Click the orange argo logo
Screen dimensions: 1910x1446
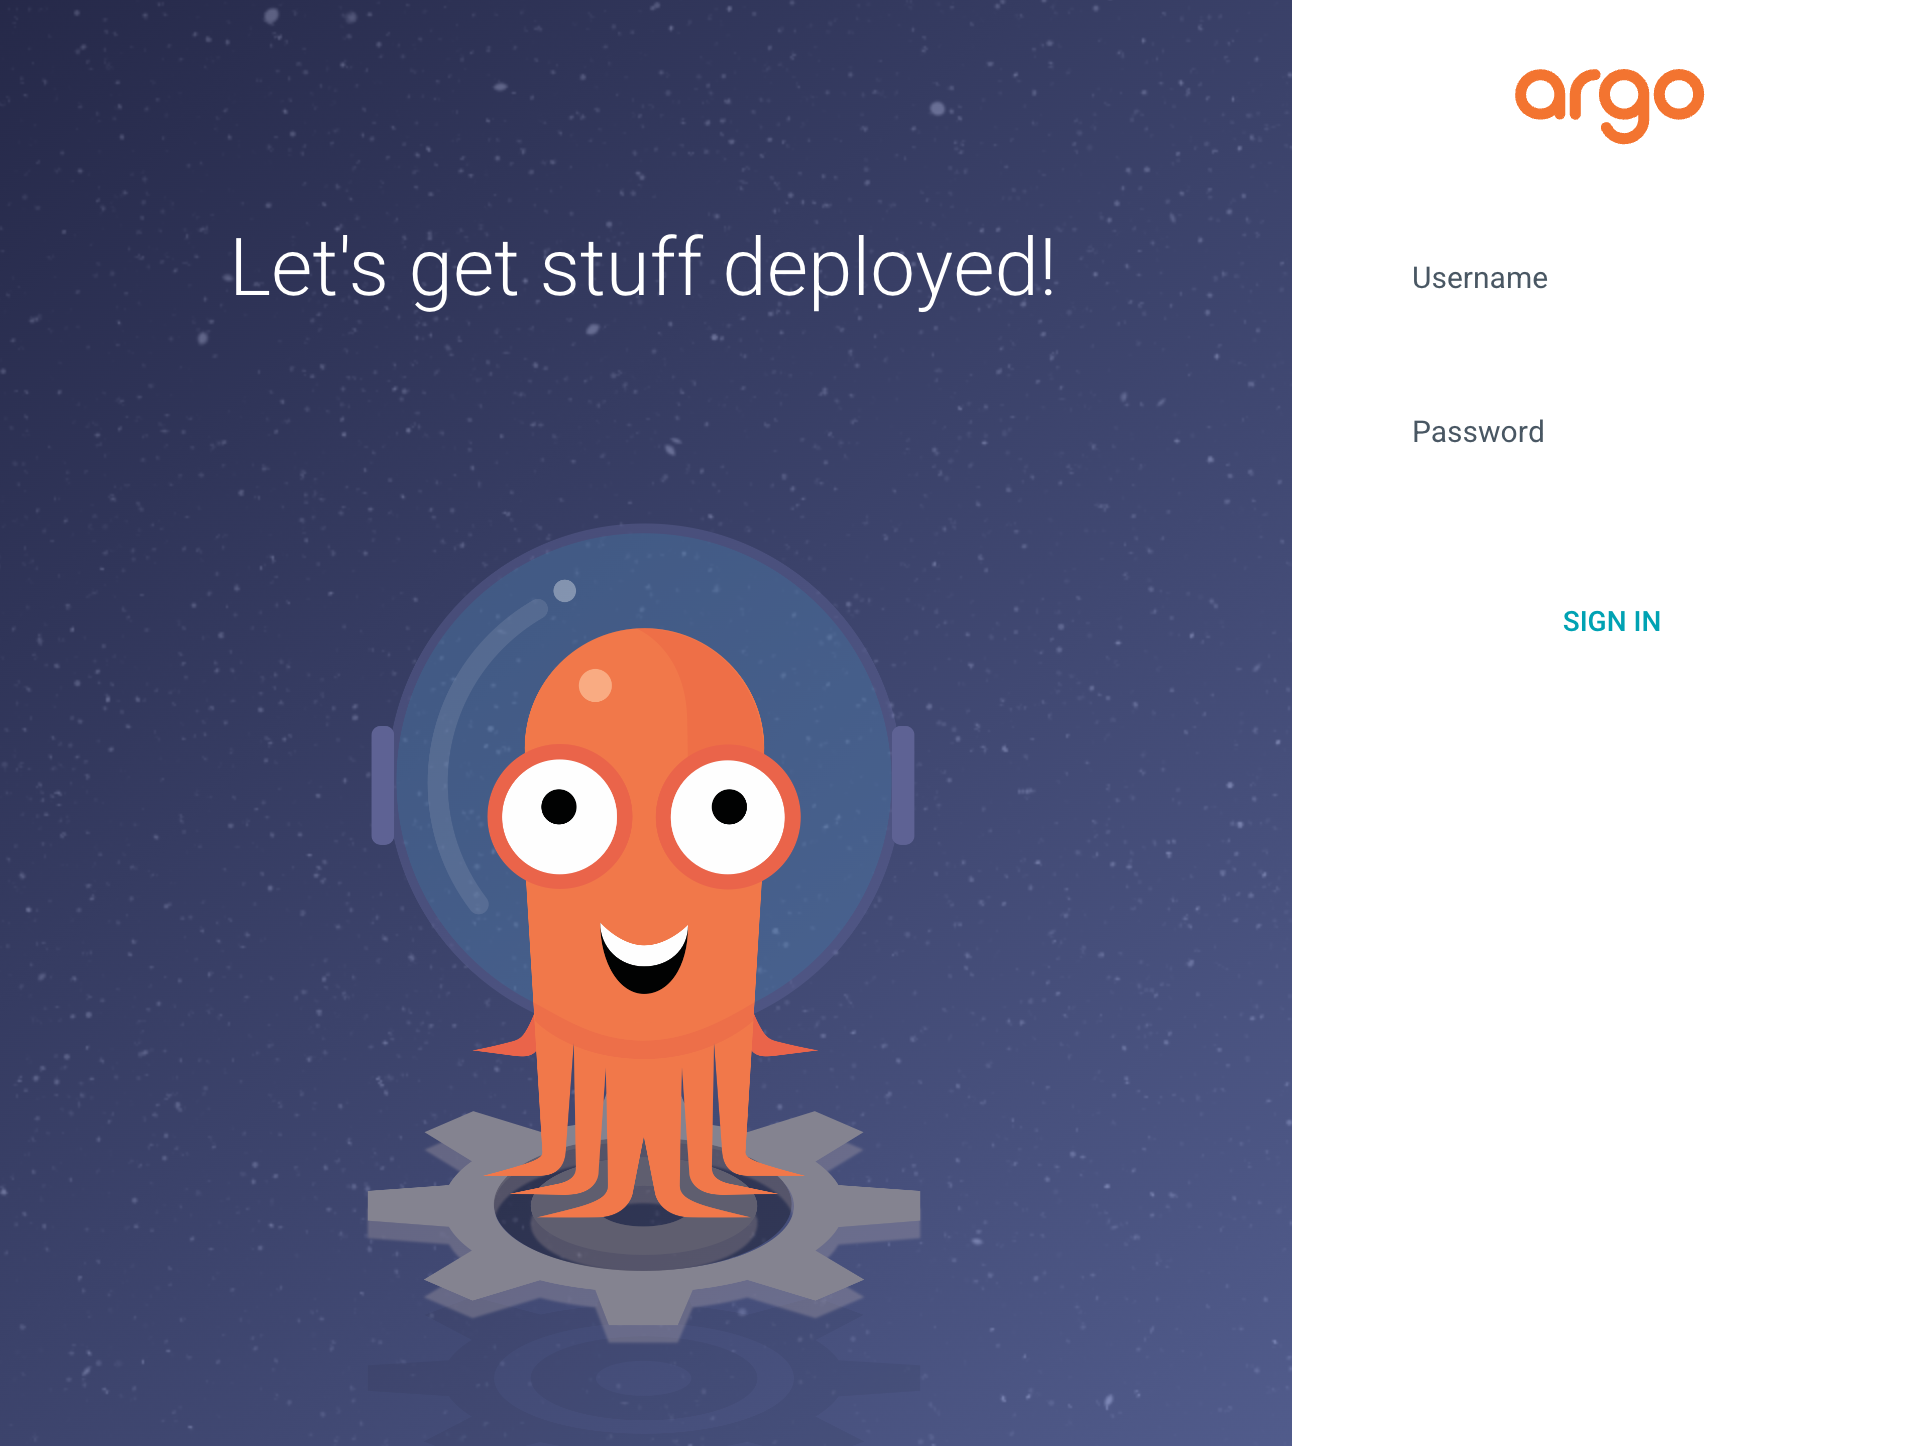click(x=1609, y=105)
